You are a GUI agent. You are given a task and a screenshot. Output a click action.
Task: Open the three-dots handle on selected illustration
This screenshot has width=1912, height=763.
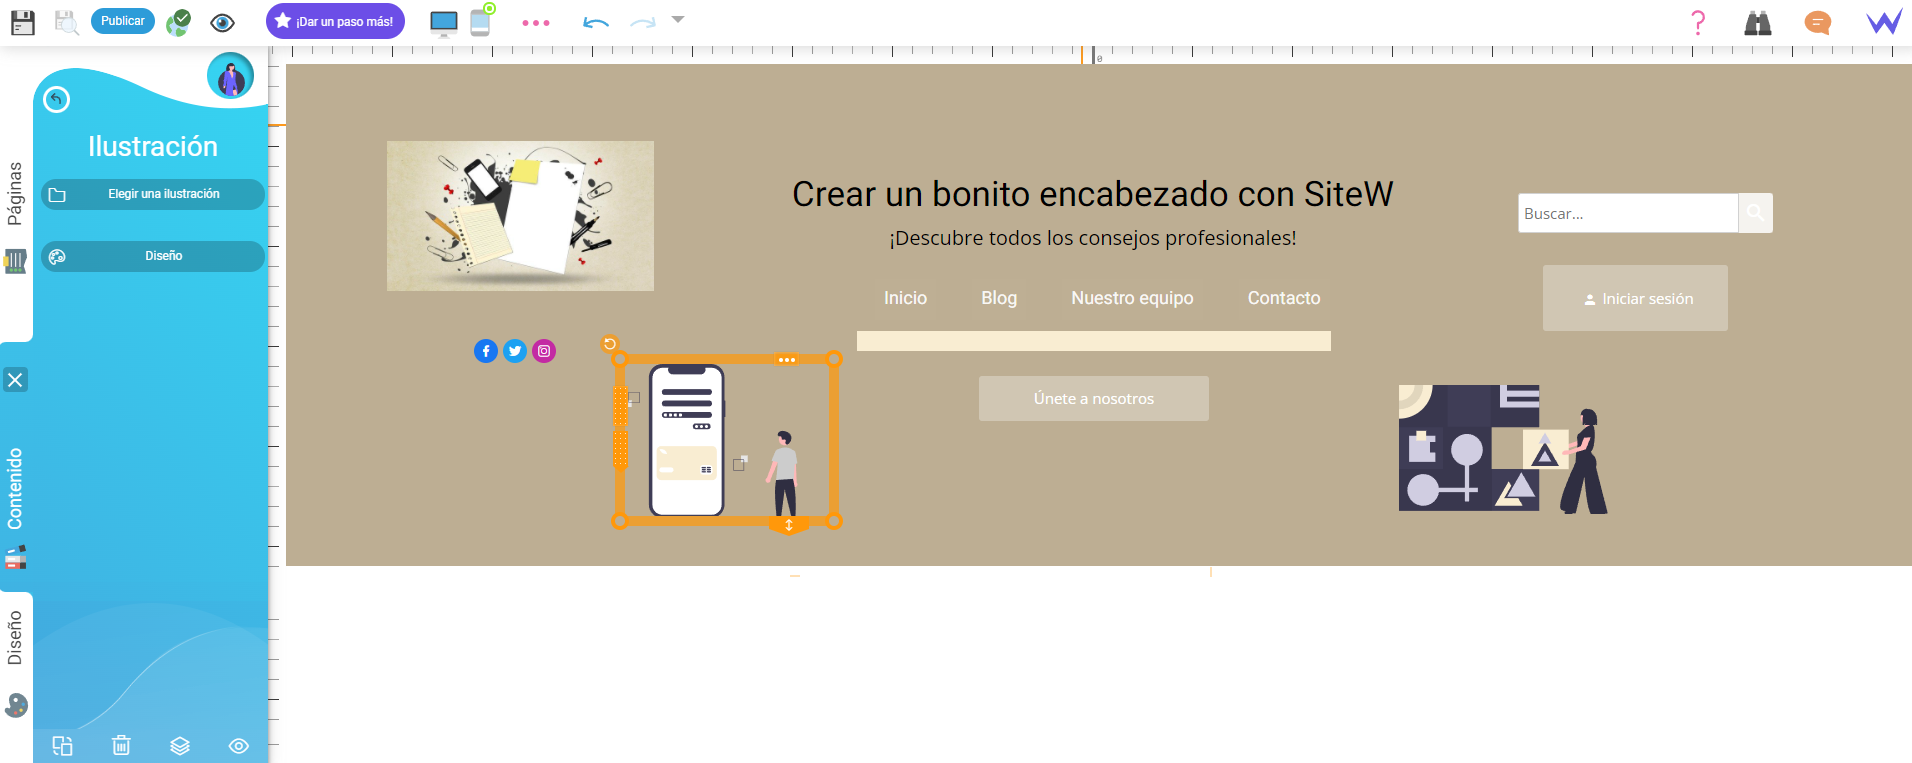point(787,359)
